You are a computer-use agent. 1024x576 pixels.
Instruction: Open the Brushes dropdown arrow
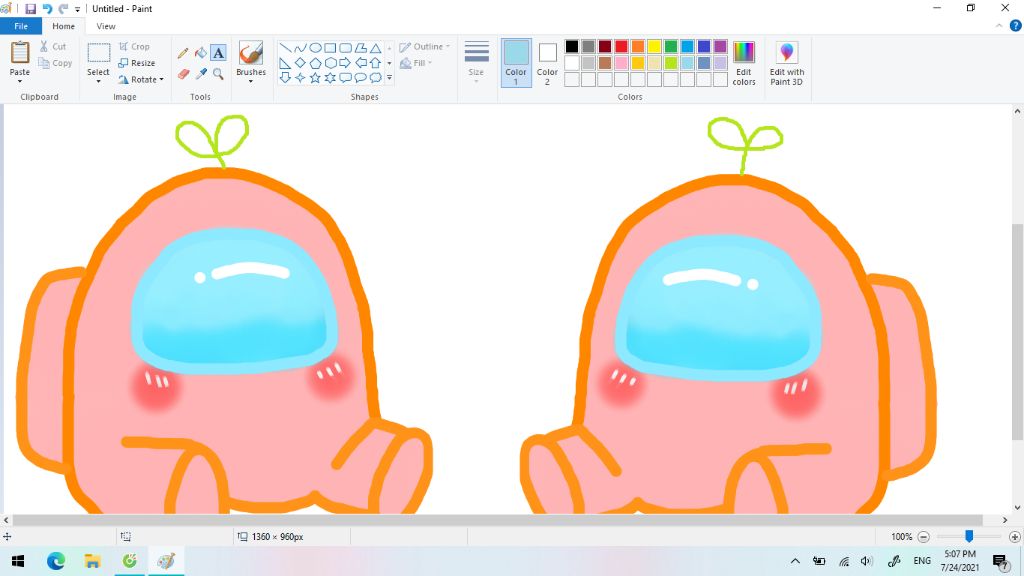click(x=251, y=81)
